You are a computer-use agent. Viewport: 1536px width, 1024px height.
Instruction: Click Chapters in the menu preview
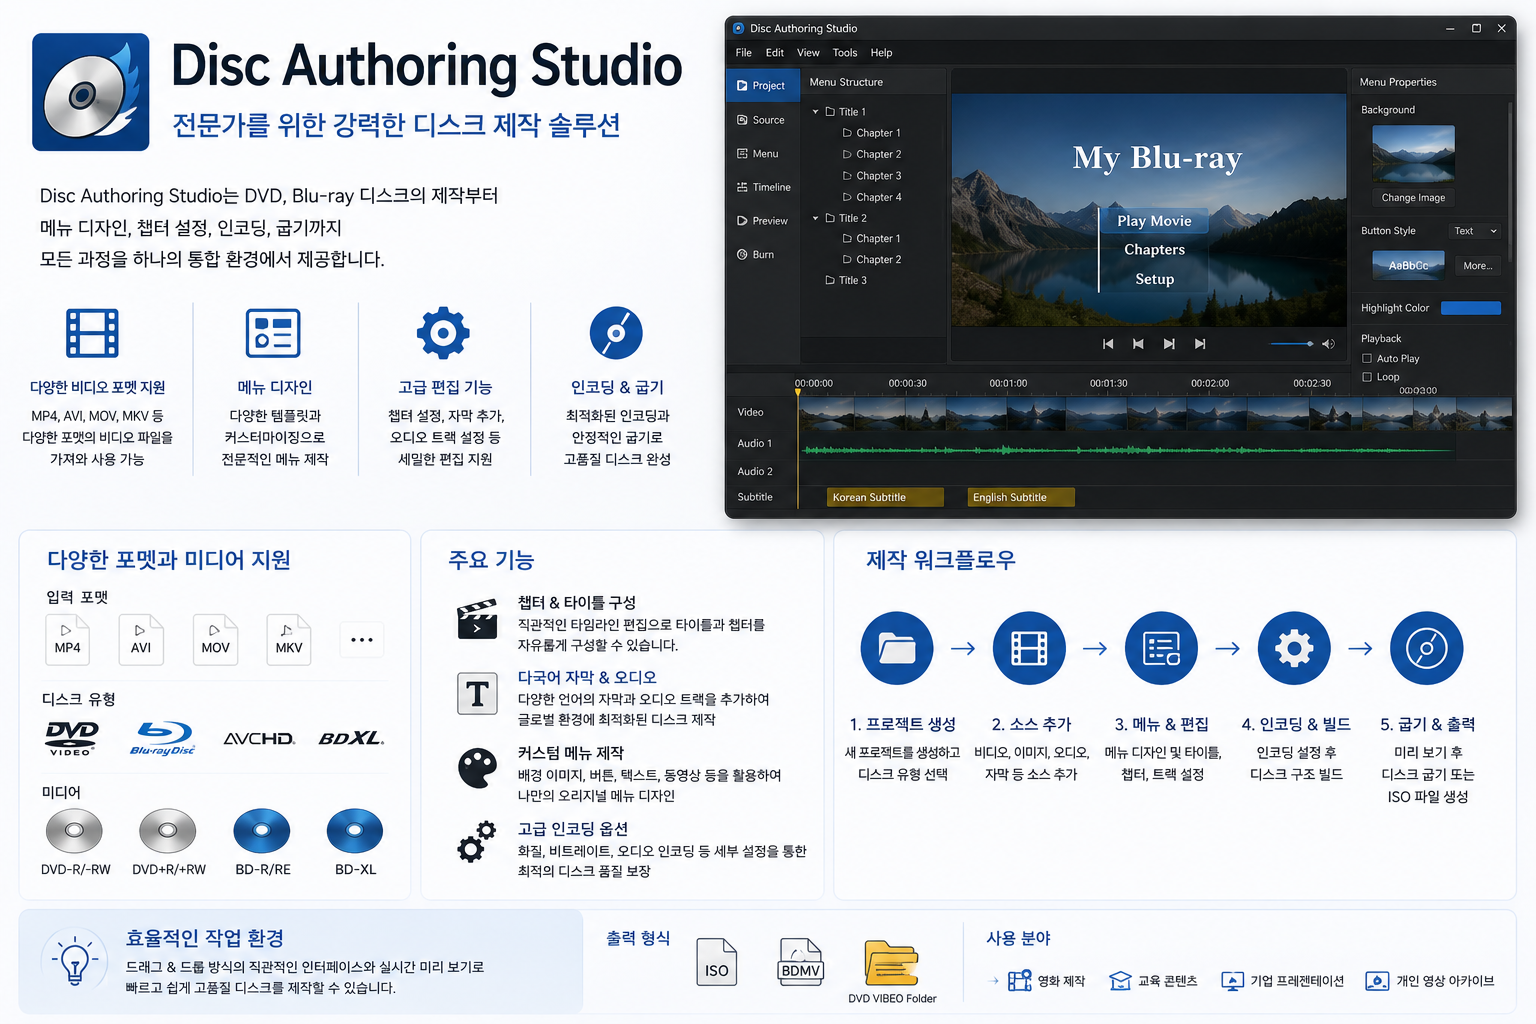coord(1154,250)
